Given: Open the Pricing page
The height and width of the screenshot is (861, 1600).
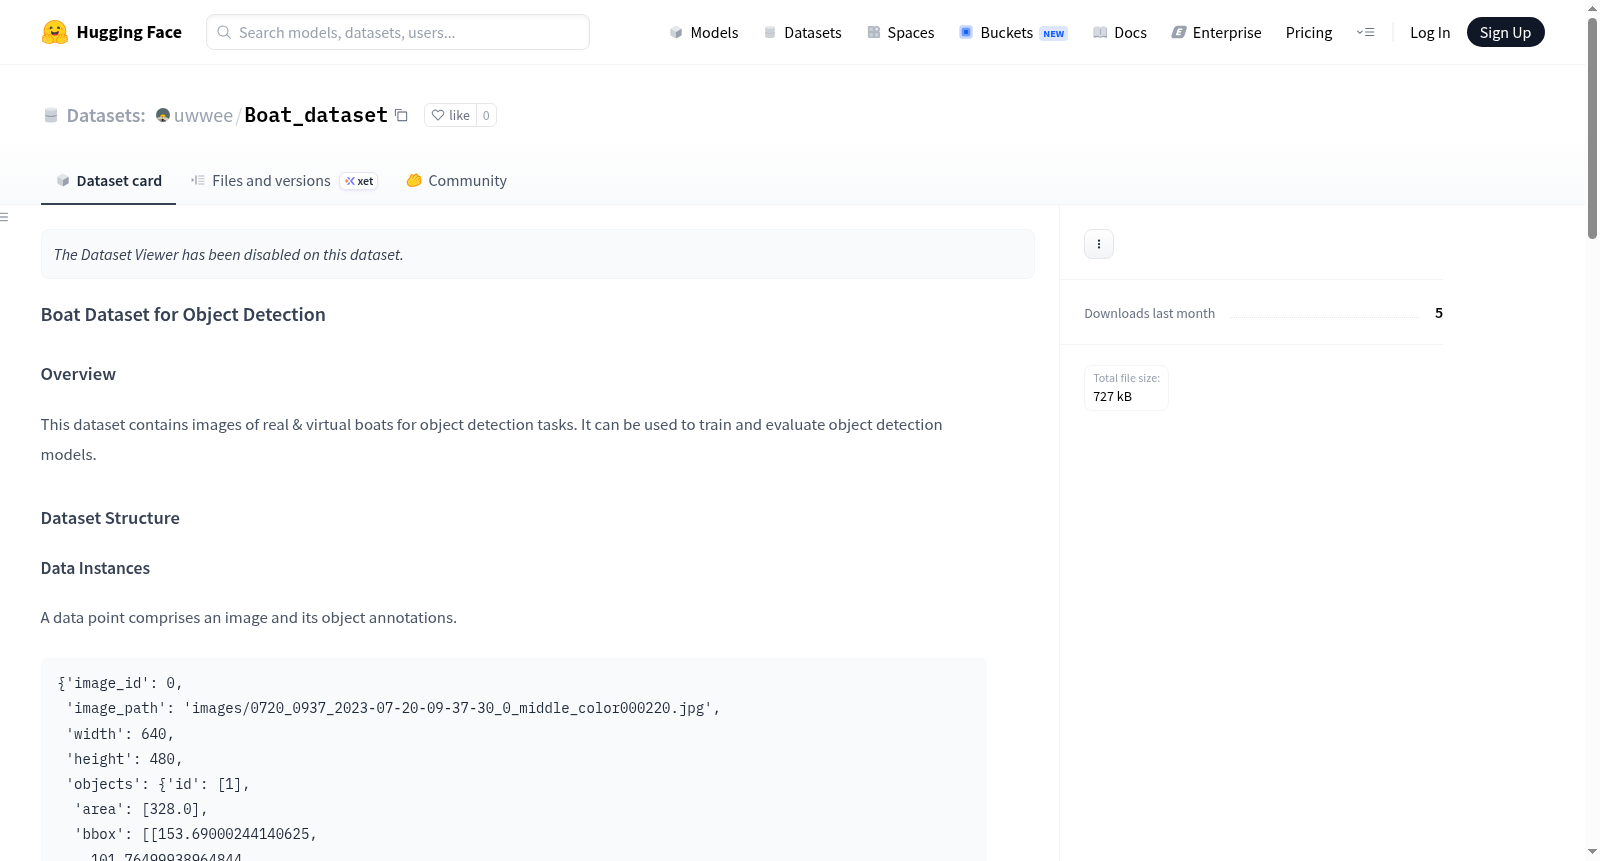Looking at the screenshot, I should 1309,32.
